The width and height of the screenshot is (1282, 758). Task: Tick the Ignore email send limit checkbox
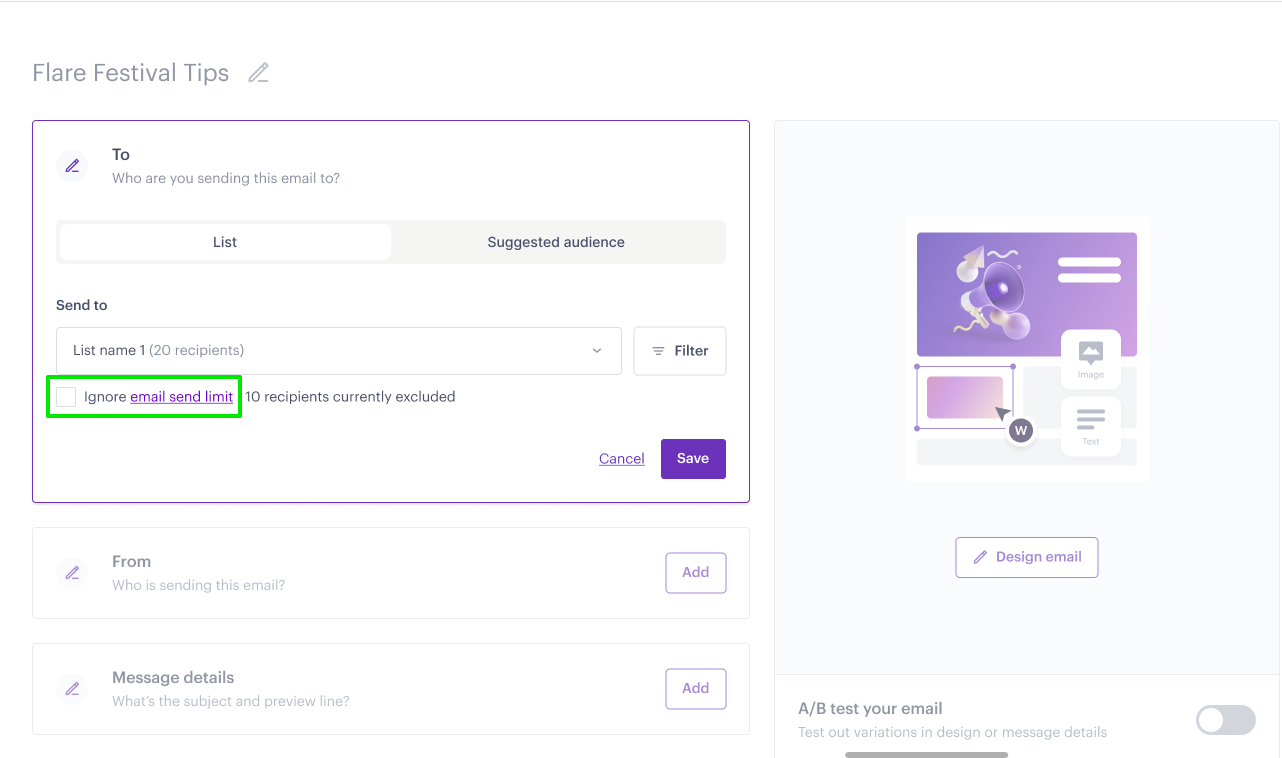pyautogui.click(x=66, y=397)
